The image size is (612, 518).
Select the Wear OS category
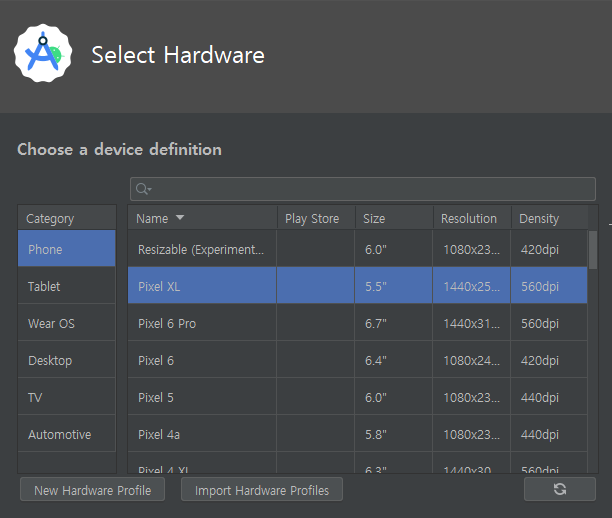pyautogui.click(x=67, y=322)
